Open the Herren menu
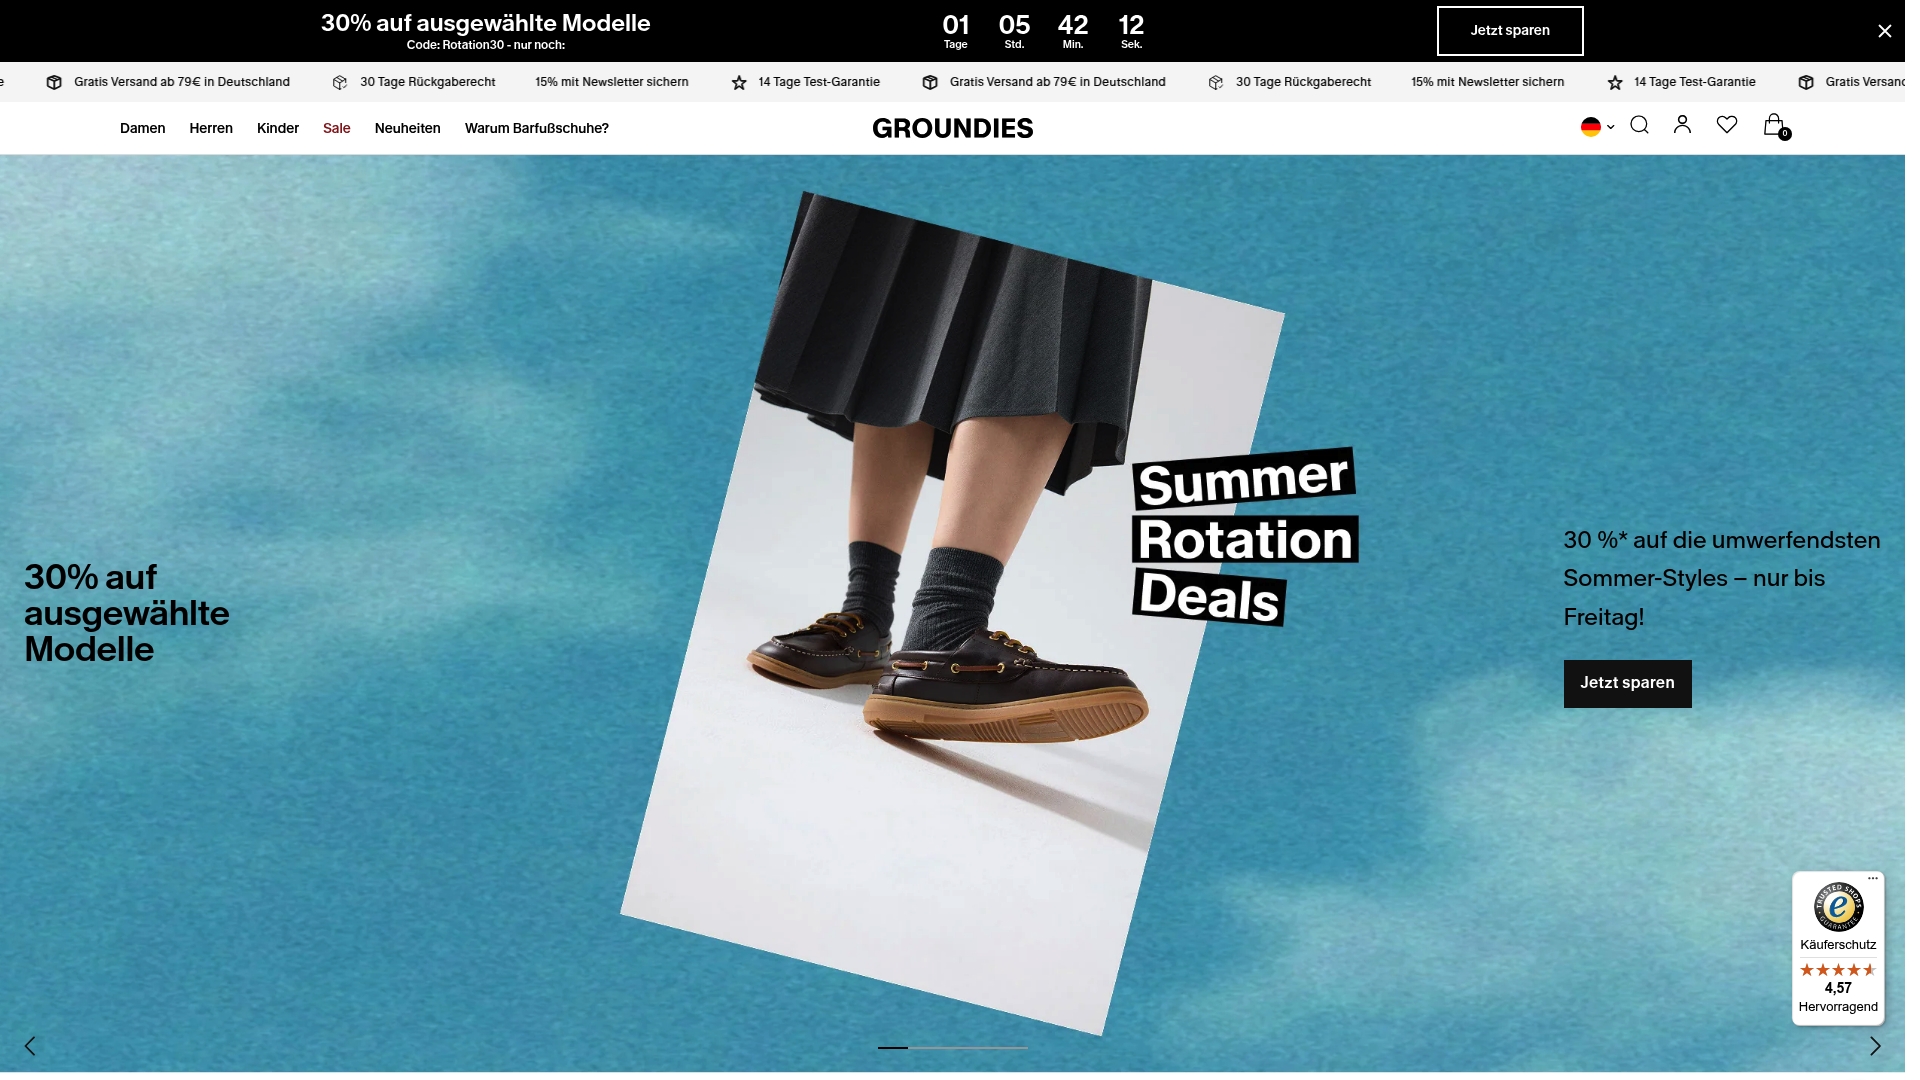Image resolution: width=1920 pixels, height=1080 pixels. point(213,129)
